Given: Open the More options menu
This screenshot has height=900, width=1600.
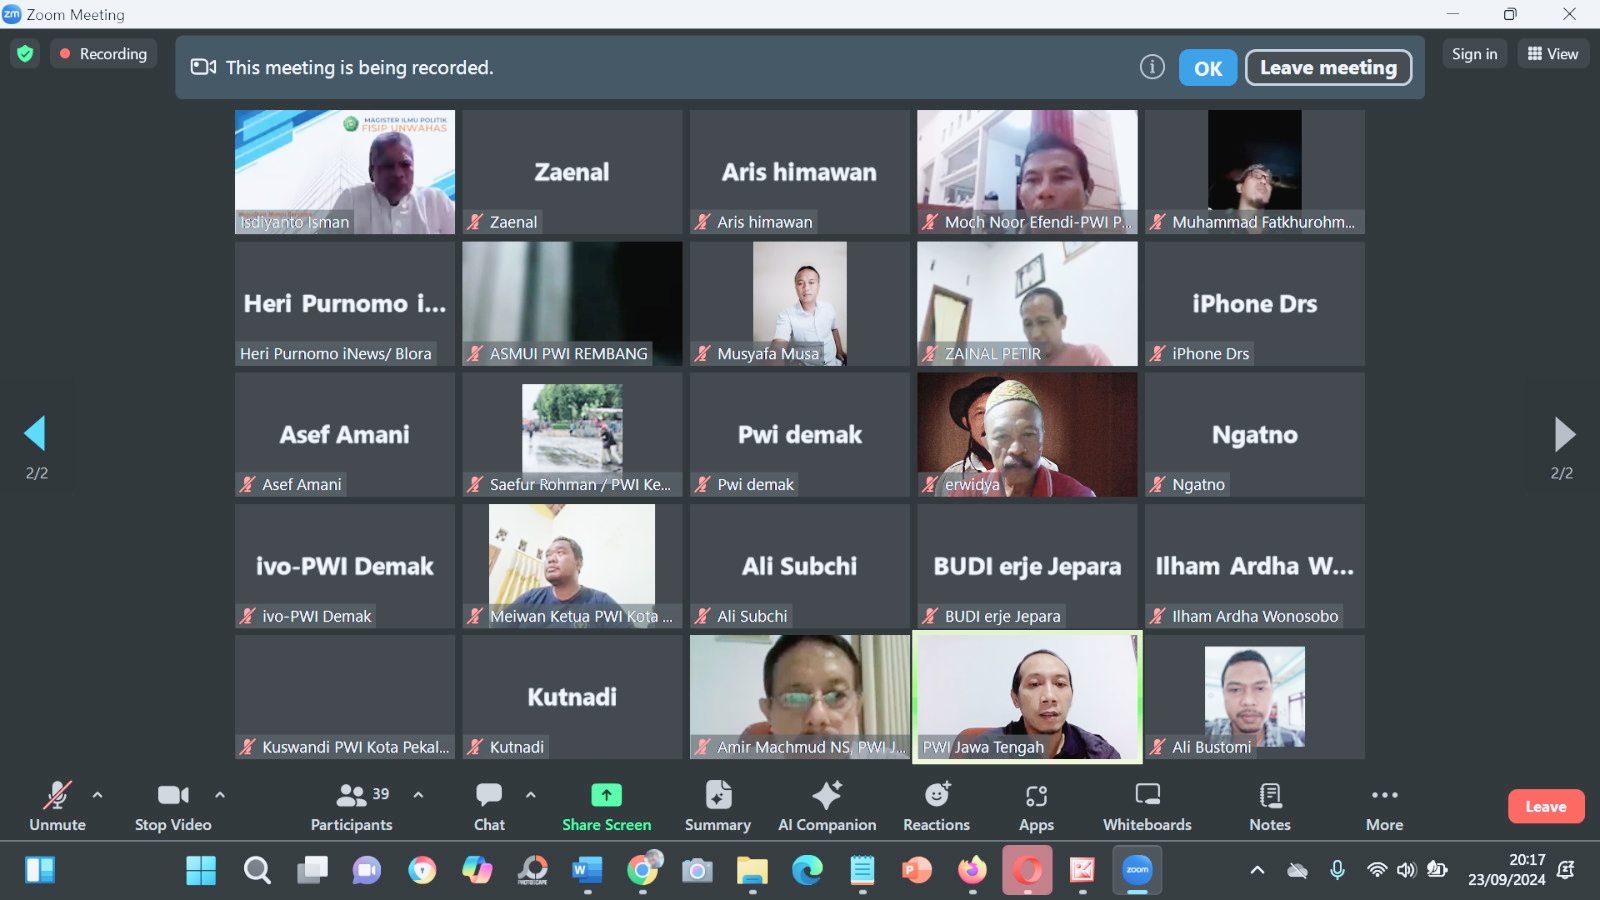Looking at the screenshot, I should tap(1384, 806).
